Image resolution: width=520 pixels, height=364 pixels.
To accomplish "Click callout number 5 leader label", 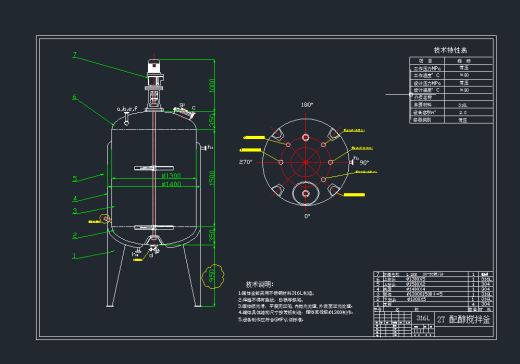I will [x=75, y=179].
